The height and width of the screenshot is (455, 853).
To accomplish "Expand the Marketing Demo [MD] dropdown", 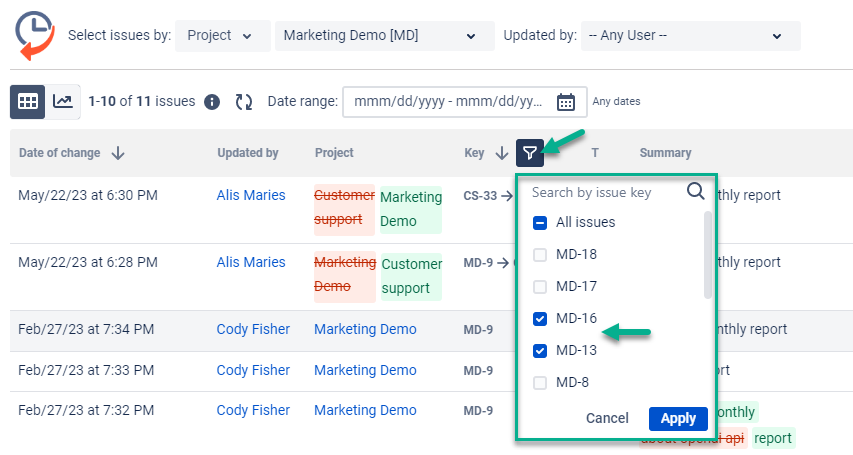I will tap(381, 36).
